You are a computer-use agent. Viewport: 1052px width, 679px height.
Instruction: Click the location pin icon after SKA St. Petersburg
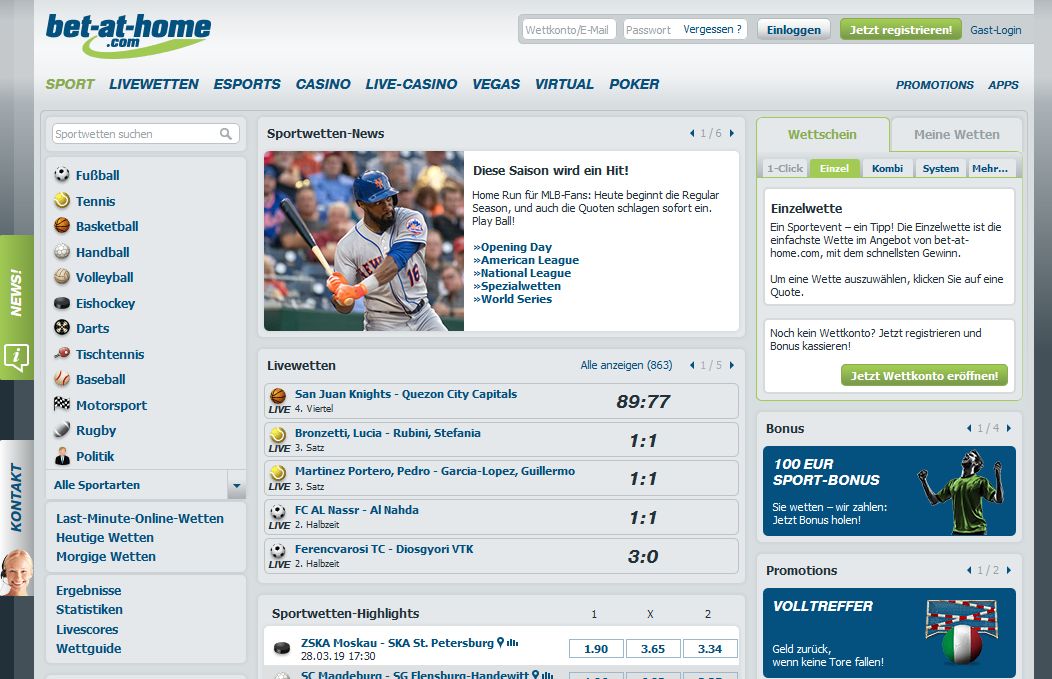click(x=500, y=642)
